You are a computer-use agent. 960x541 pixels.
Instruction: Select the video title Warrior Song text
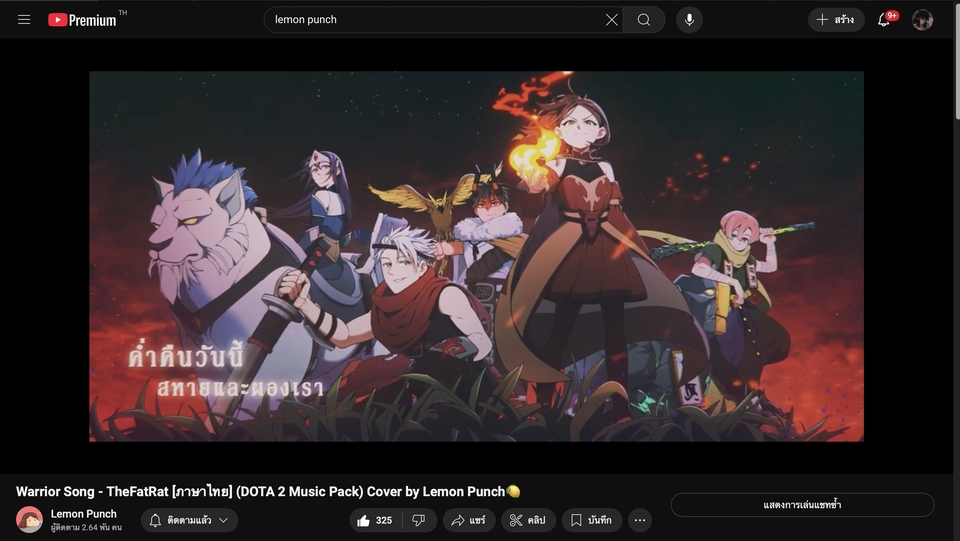268,491
